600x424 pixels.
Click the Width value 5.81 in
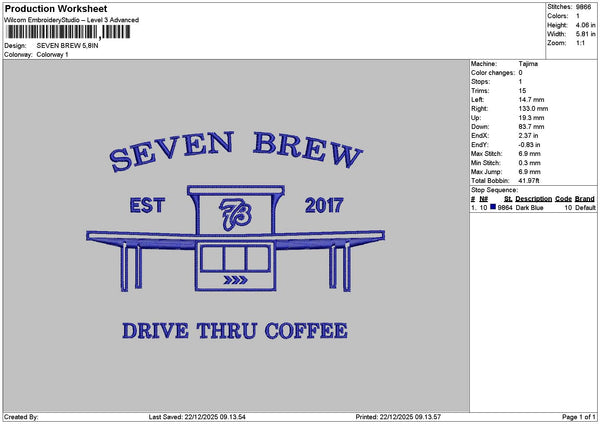click(x=585, y=34)
